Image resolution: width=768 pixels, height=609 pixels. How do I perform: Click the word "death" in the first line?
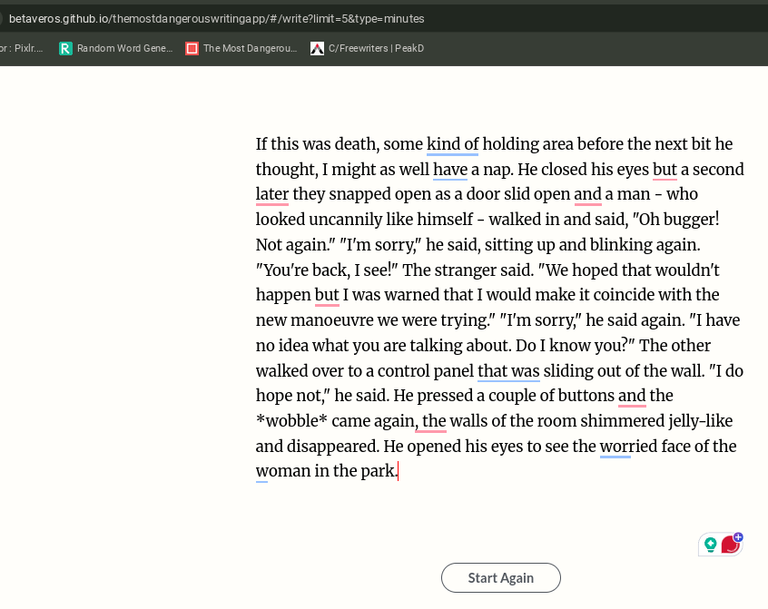click(x=355, y=144)
